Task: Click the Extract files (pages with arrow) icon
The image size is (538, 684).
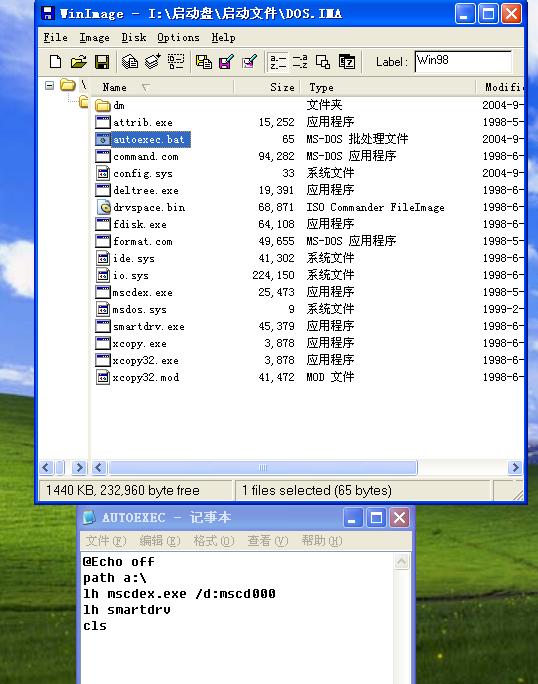Action: [153, 62]
